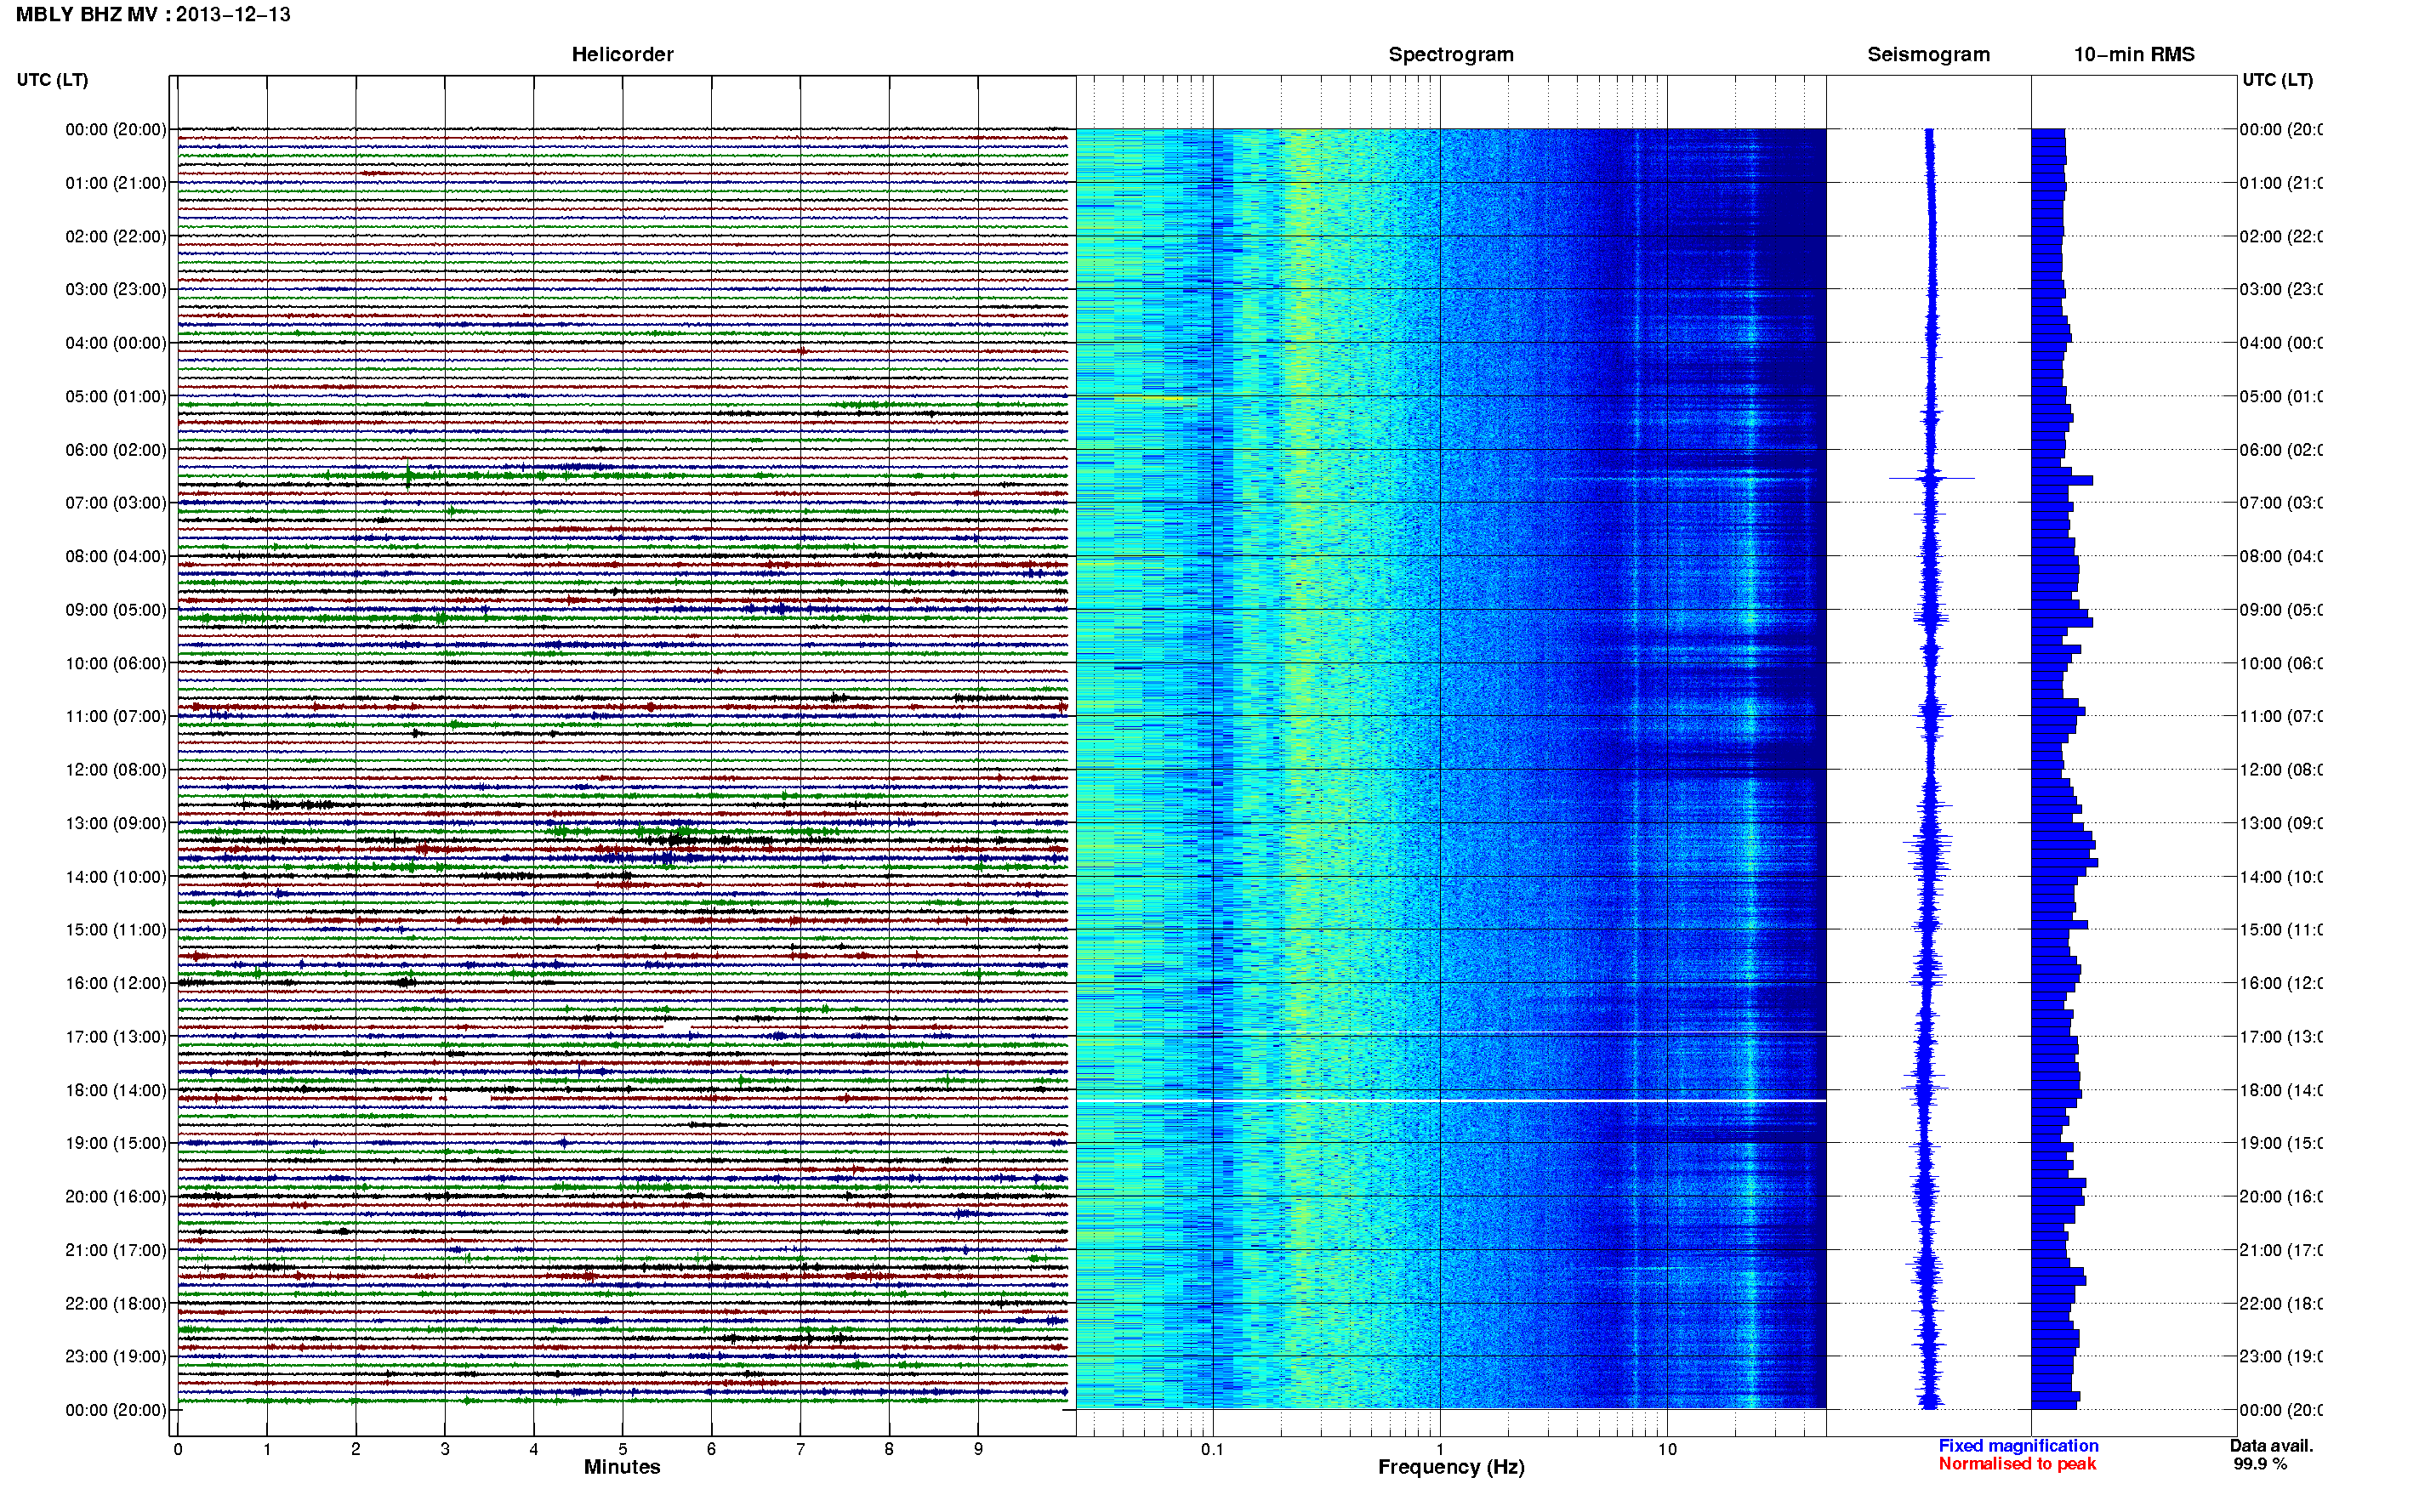Click left time label 08:00 (04:00)
The image size is (2419, 1512).
click(116, 556)
